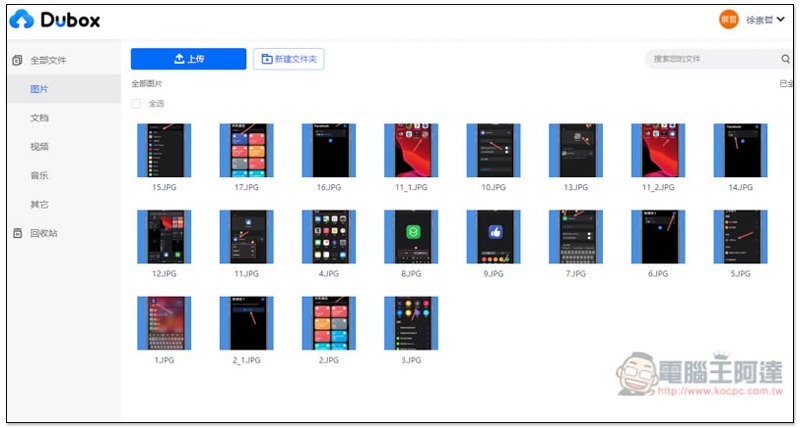Switch to the 视频 category
Image resolution: width=800 pixels, height=428 pixels.
[x=40, y=147]
